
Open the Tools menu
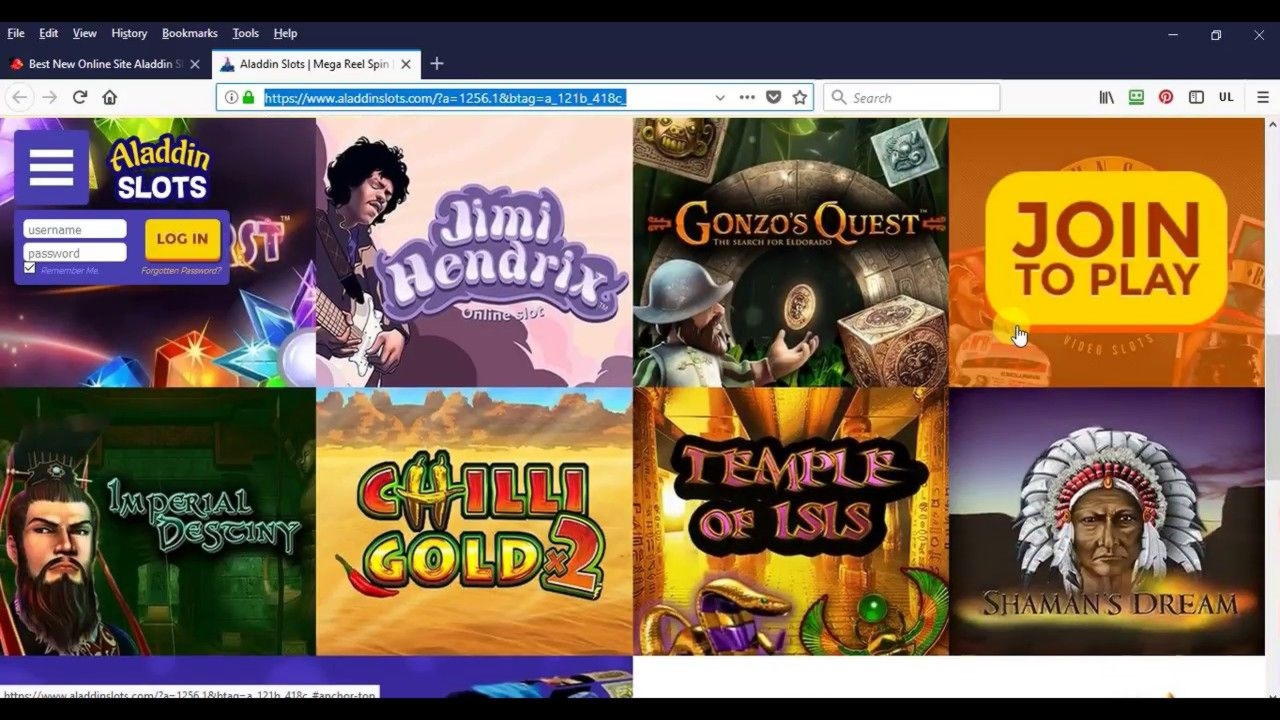point(246,33)
